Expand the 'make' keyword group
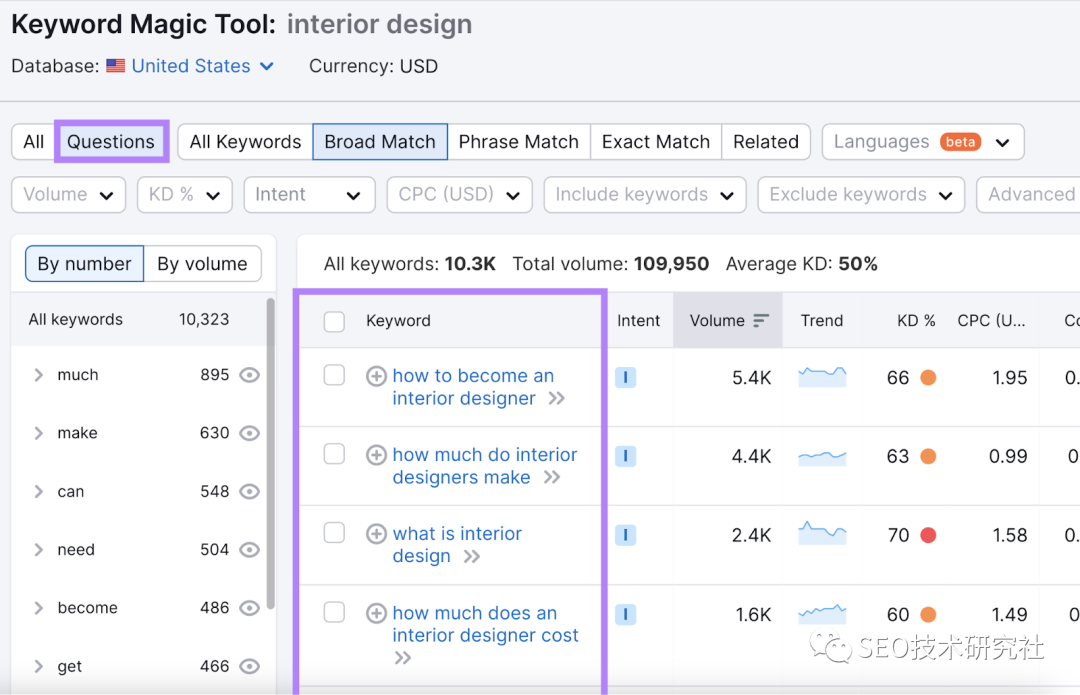This screenshot has height=695, width=1080. coord(39,433)
